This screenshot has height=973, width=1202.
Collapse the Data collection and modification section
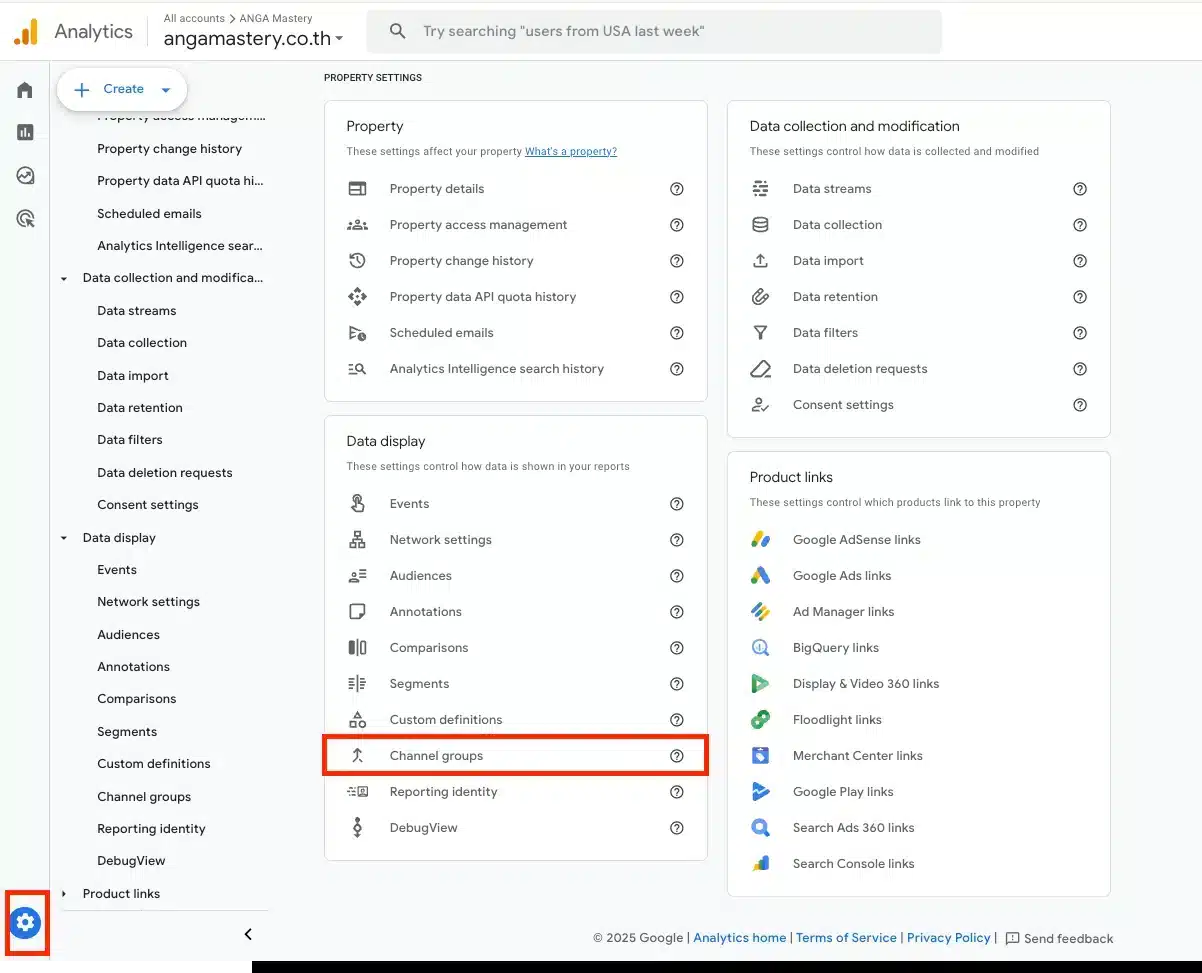coord(64,279)
